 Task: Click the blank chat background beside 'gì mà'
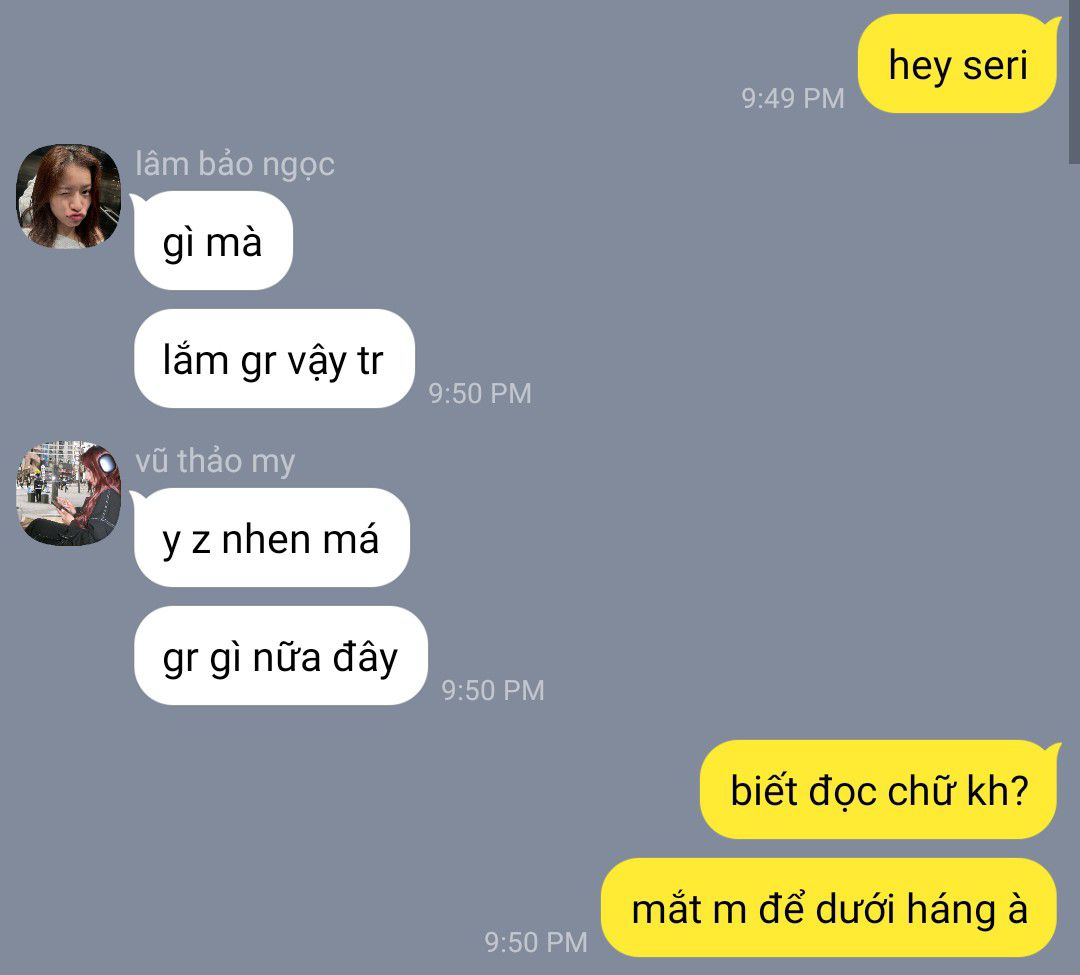pos(620,240)
